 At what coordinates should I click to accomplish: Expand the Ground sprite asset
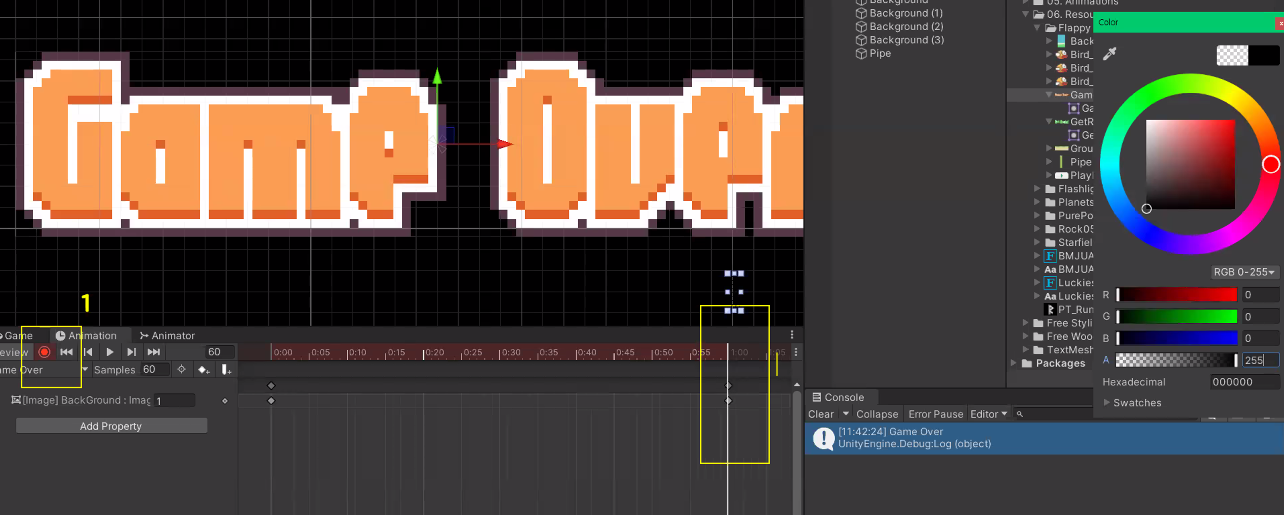point(1050,148)
